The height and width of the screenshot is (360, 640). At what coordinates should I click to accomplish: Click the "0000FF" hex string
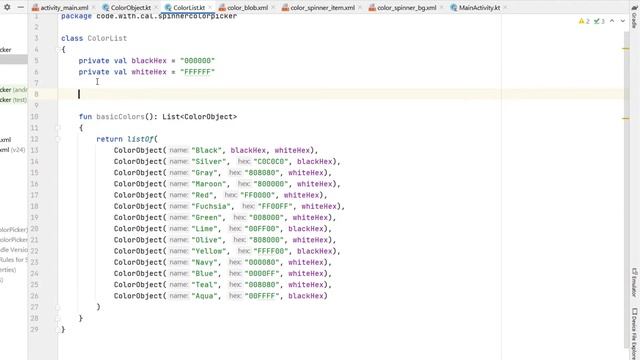[262, 273]
